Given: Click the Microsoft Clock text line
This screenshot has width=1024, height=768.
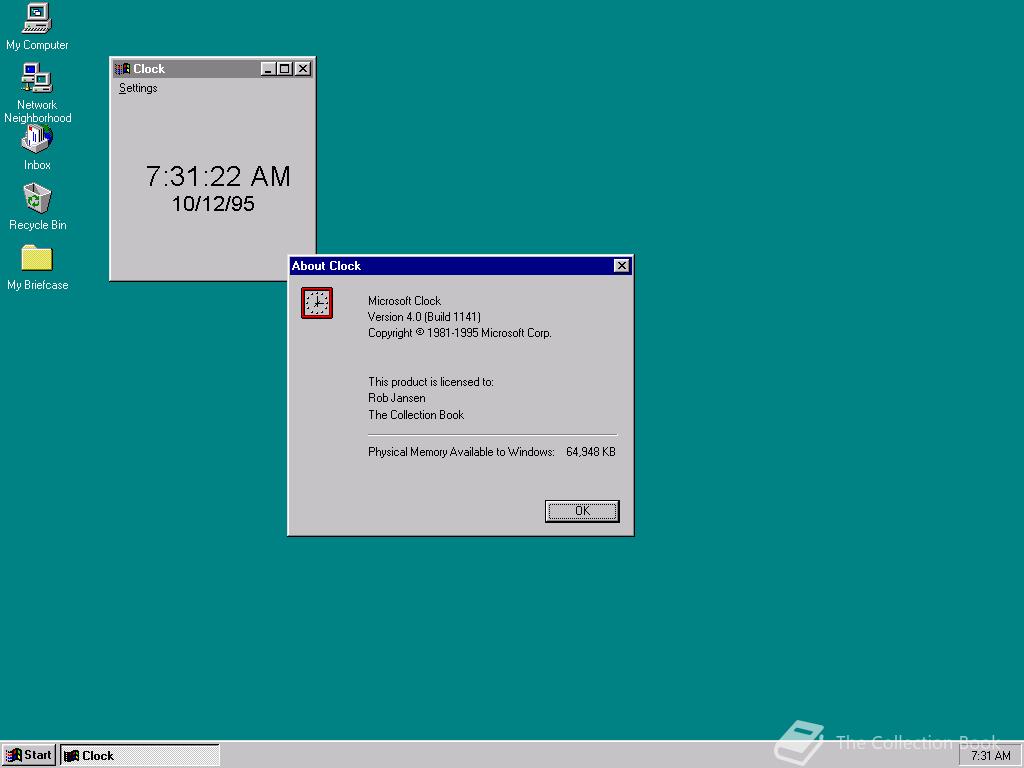Looking at the screenshot, I should point(404,301).
